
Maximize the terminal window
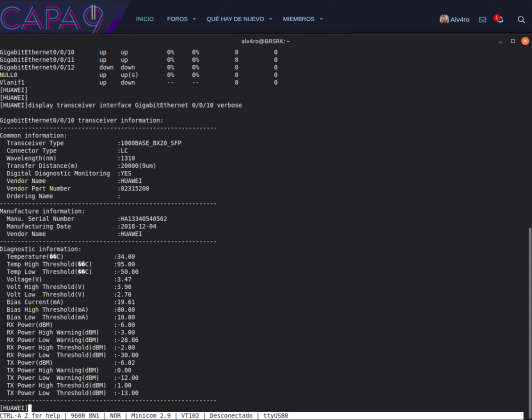pos(513,41)
